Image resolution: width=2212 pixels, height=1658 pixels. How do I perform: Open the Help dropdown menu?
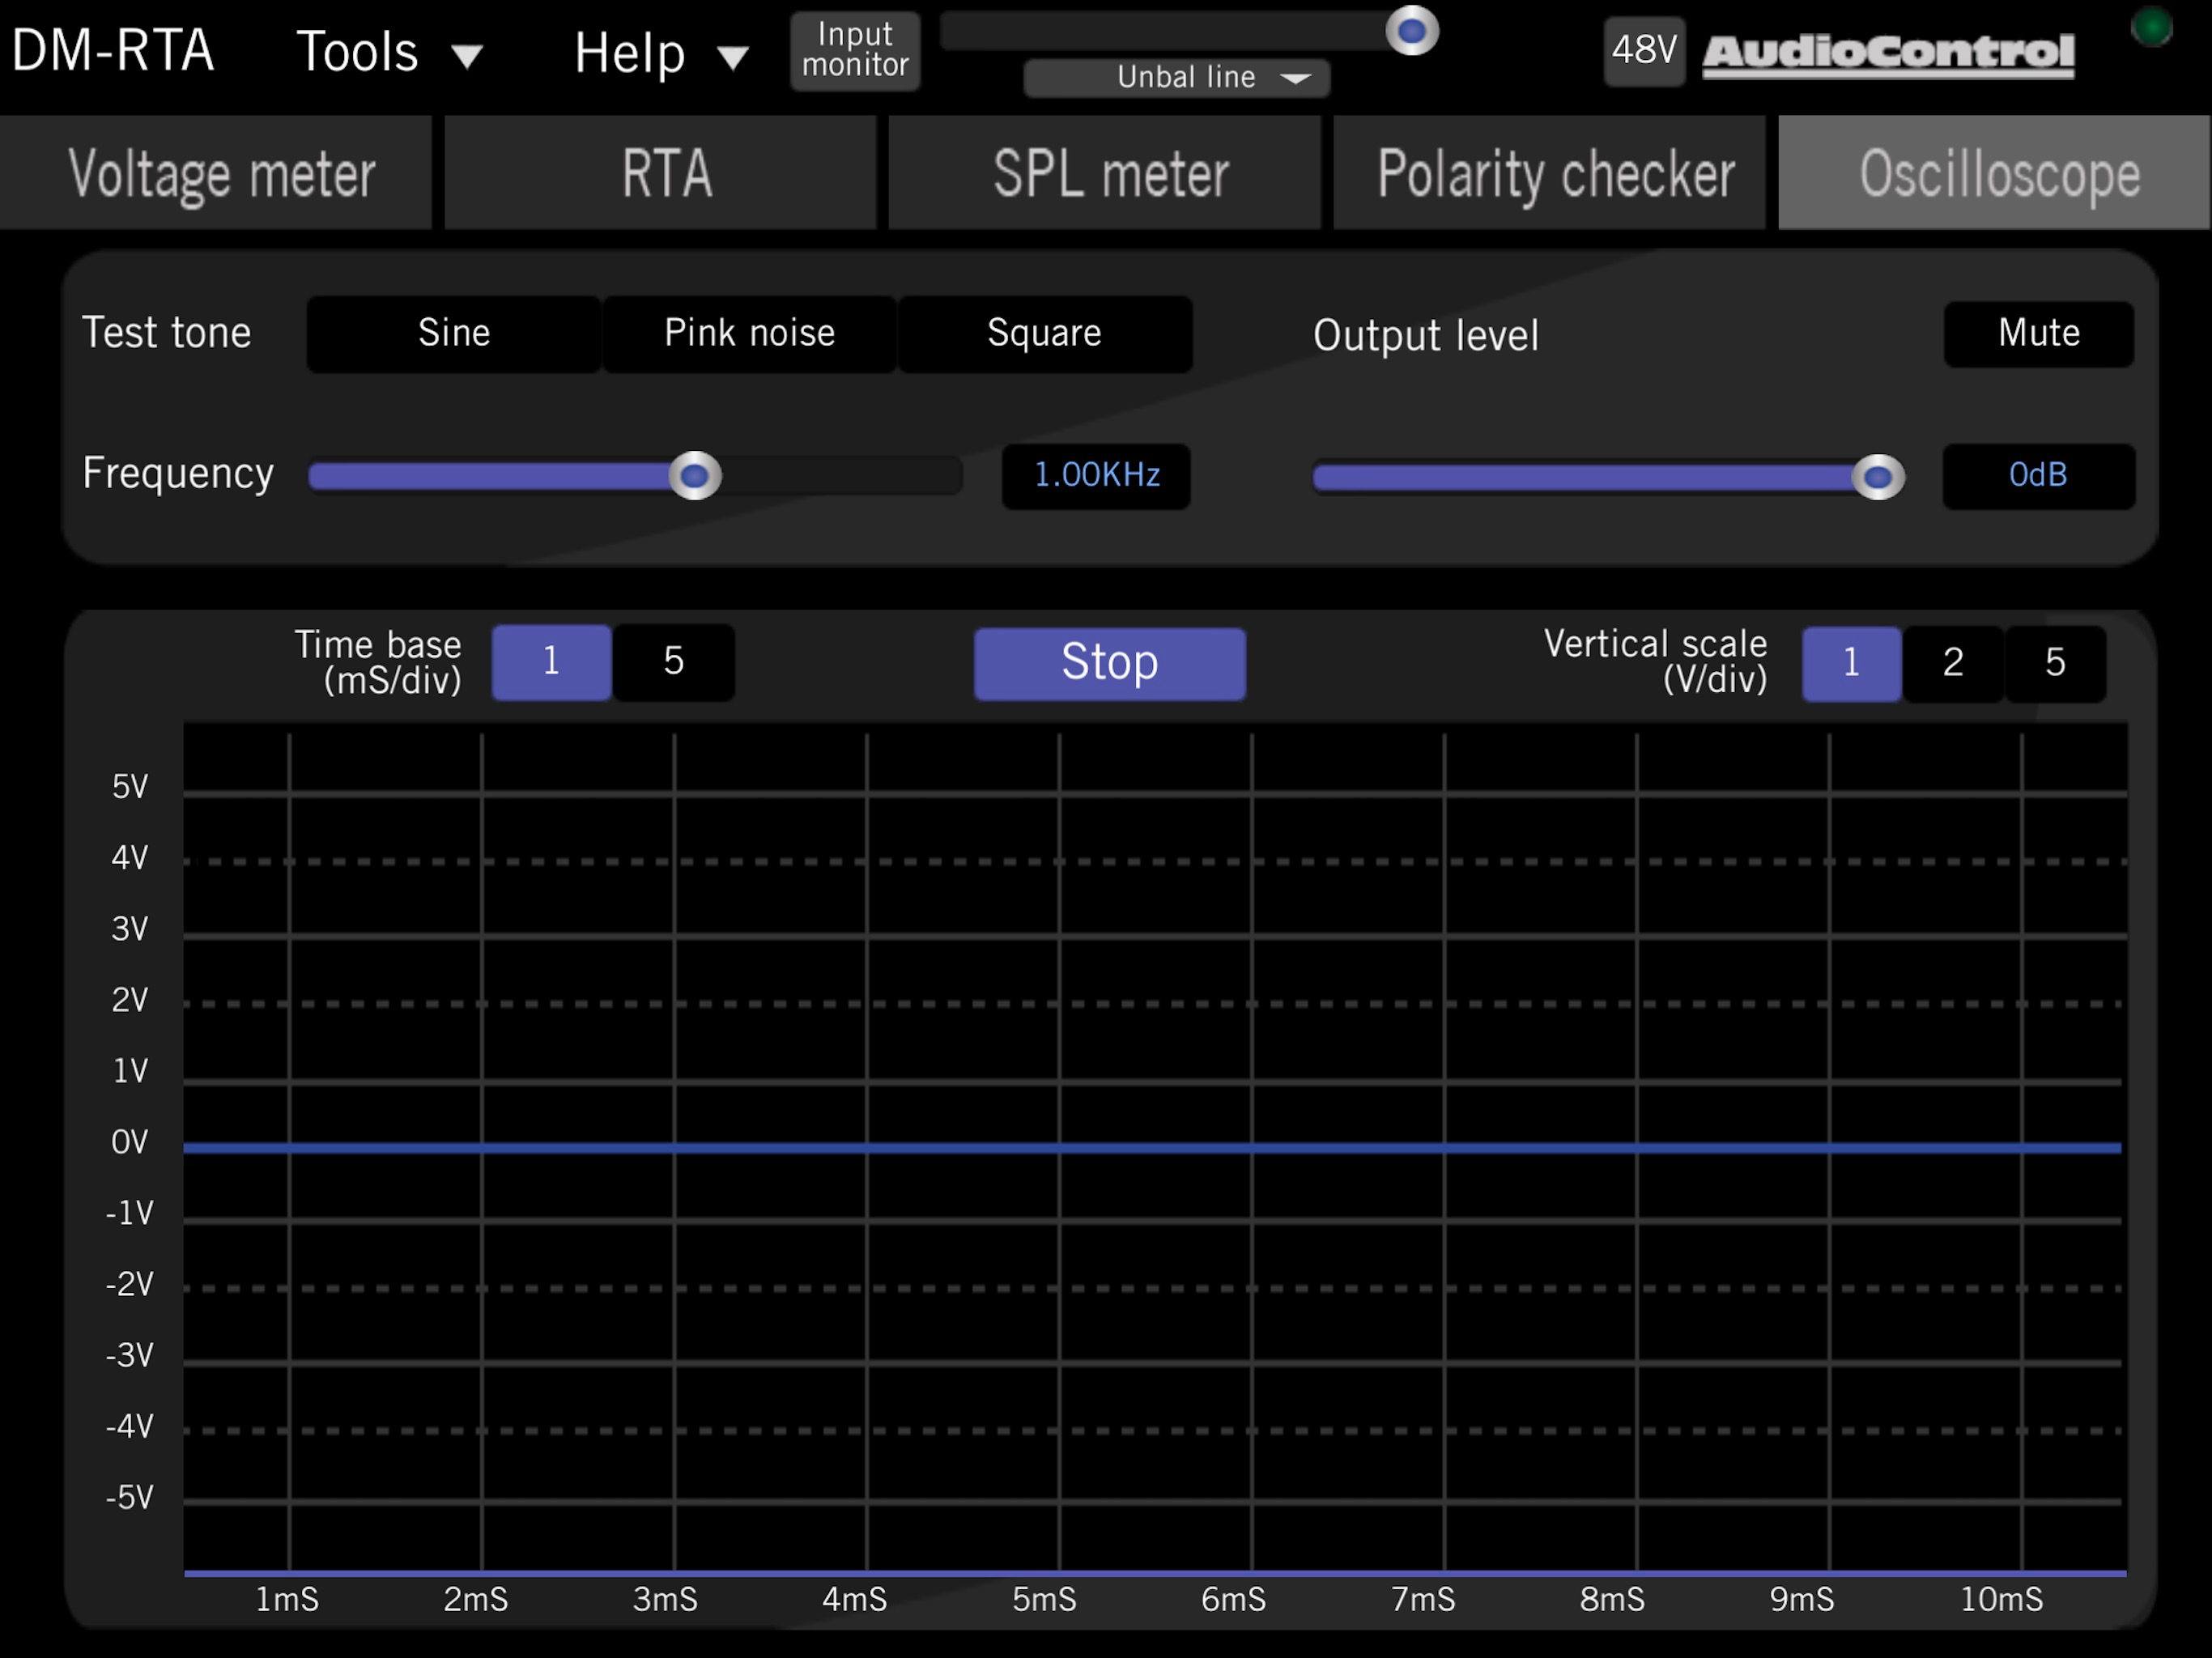[661, 53]
